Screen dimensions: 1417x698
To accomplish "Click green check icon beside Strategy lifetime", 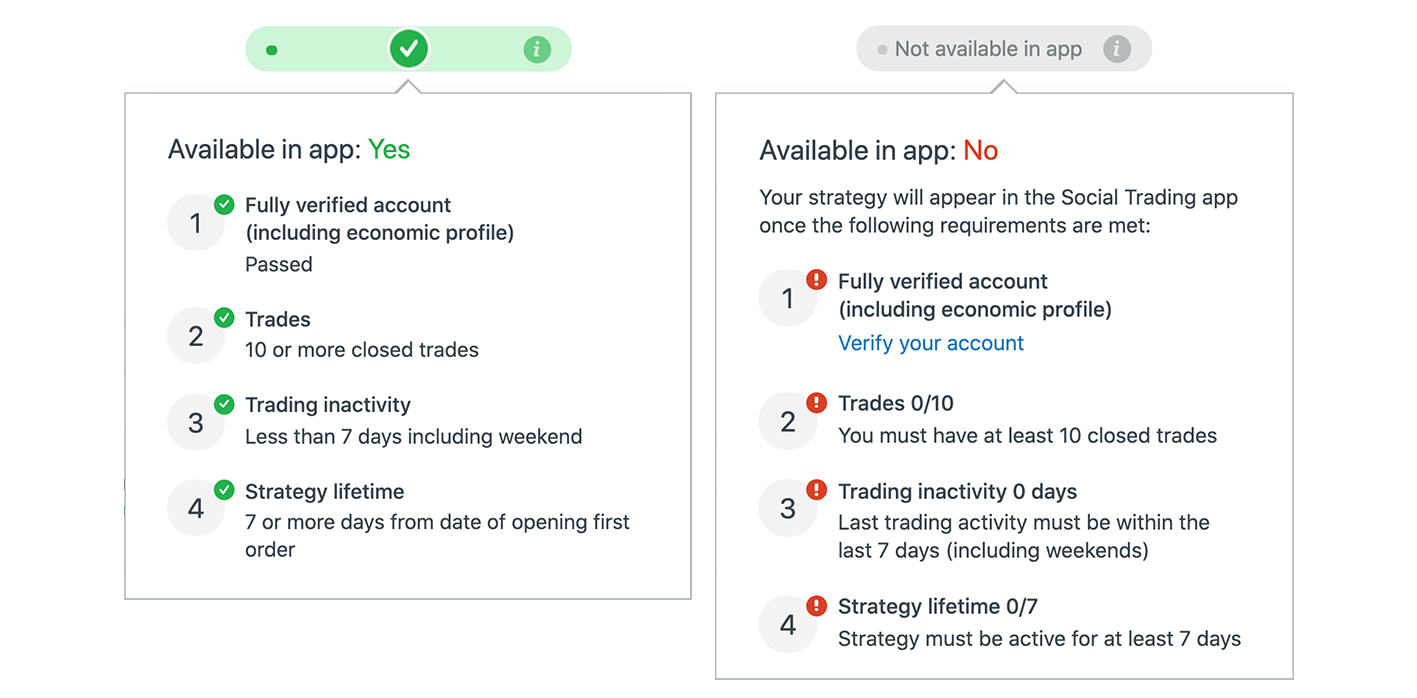I will [x=225, y=490].
